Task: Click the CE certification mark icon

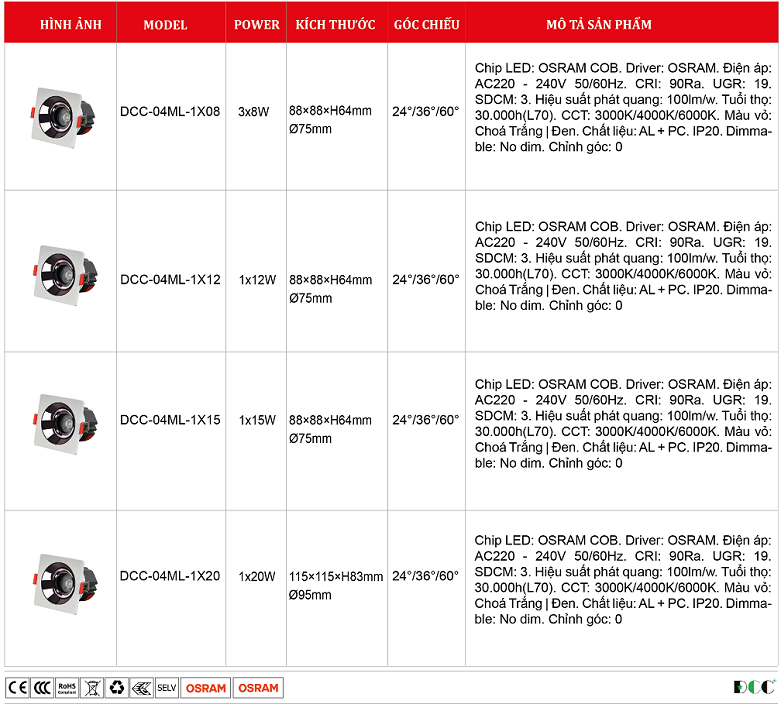Action: tap(17, 688)
